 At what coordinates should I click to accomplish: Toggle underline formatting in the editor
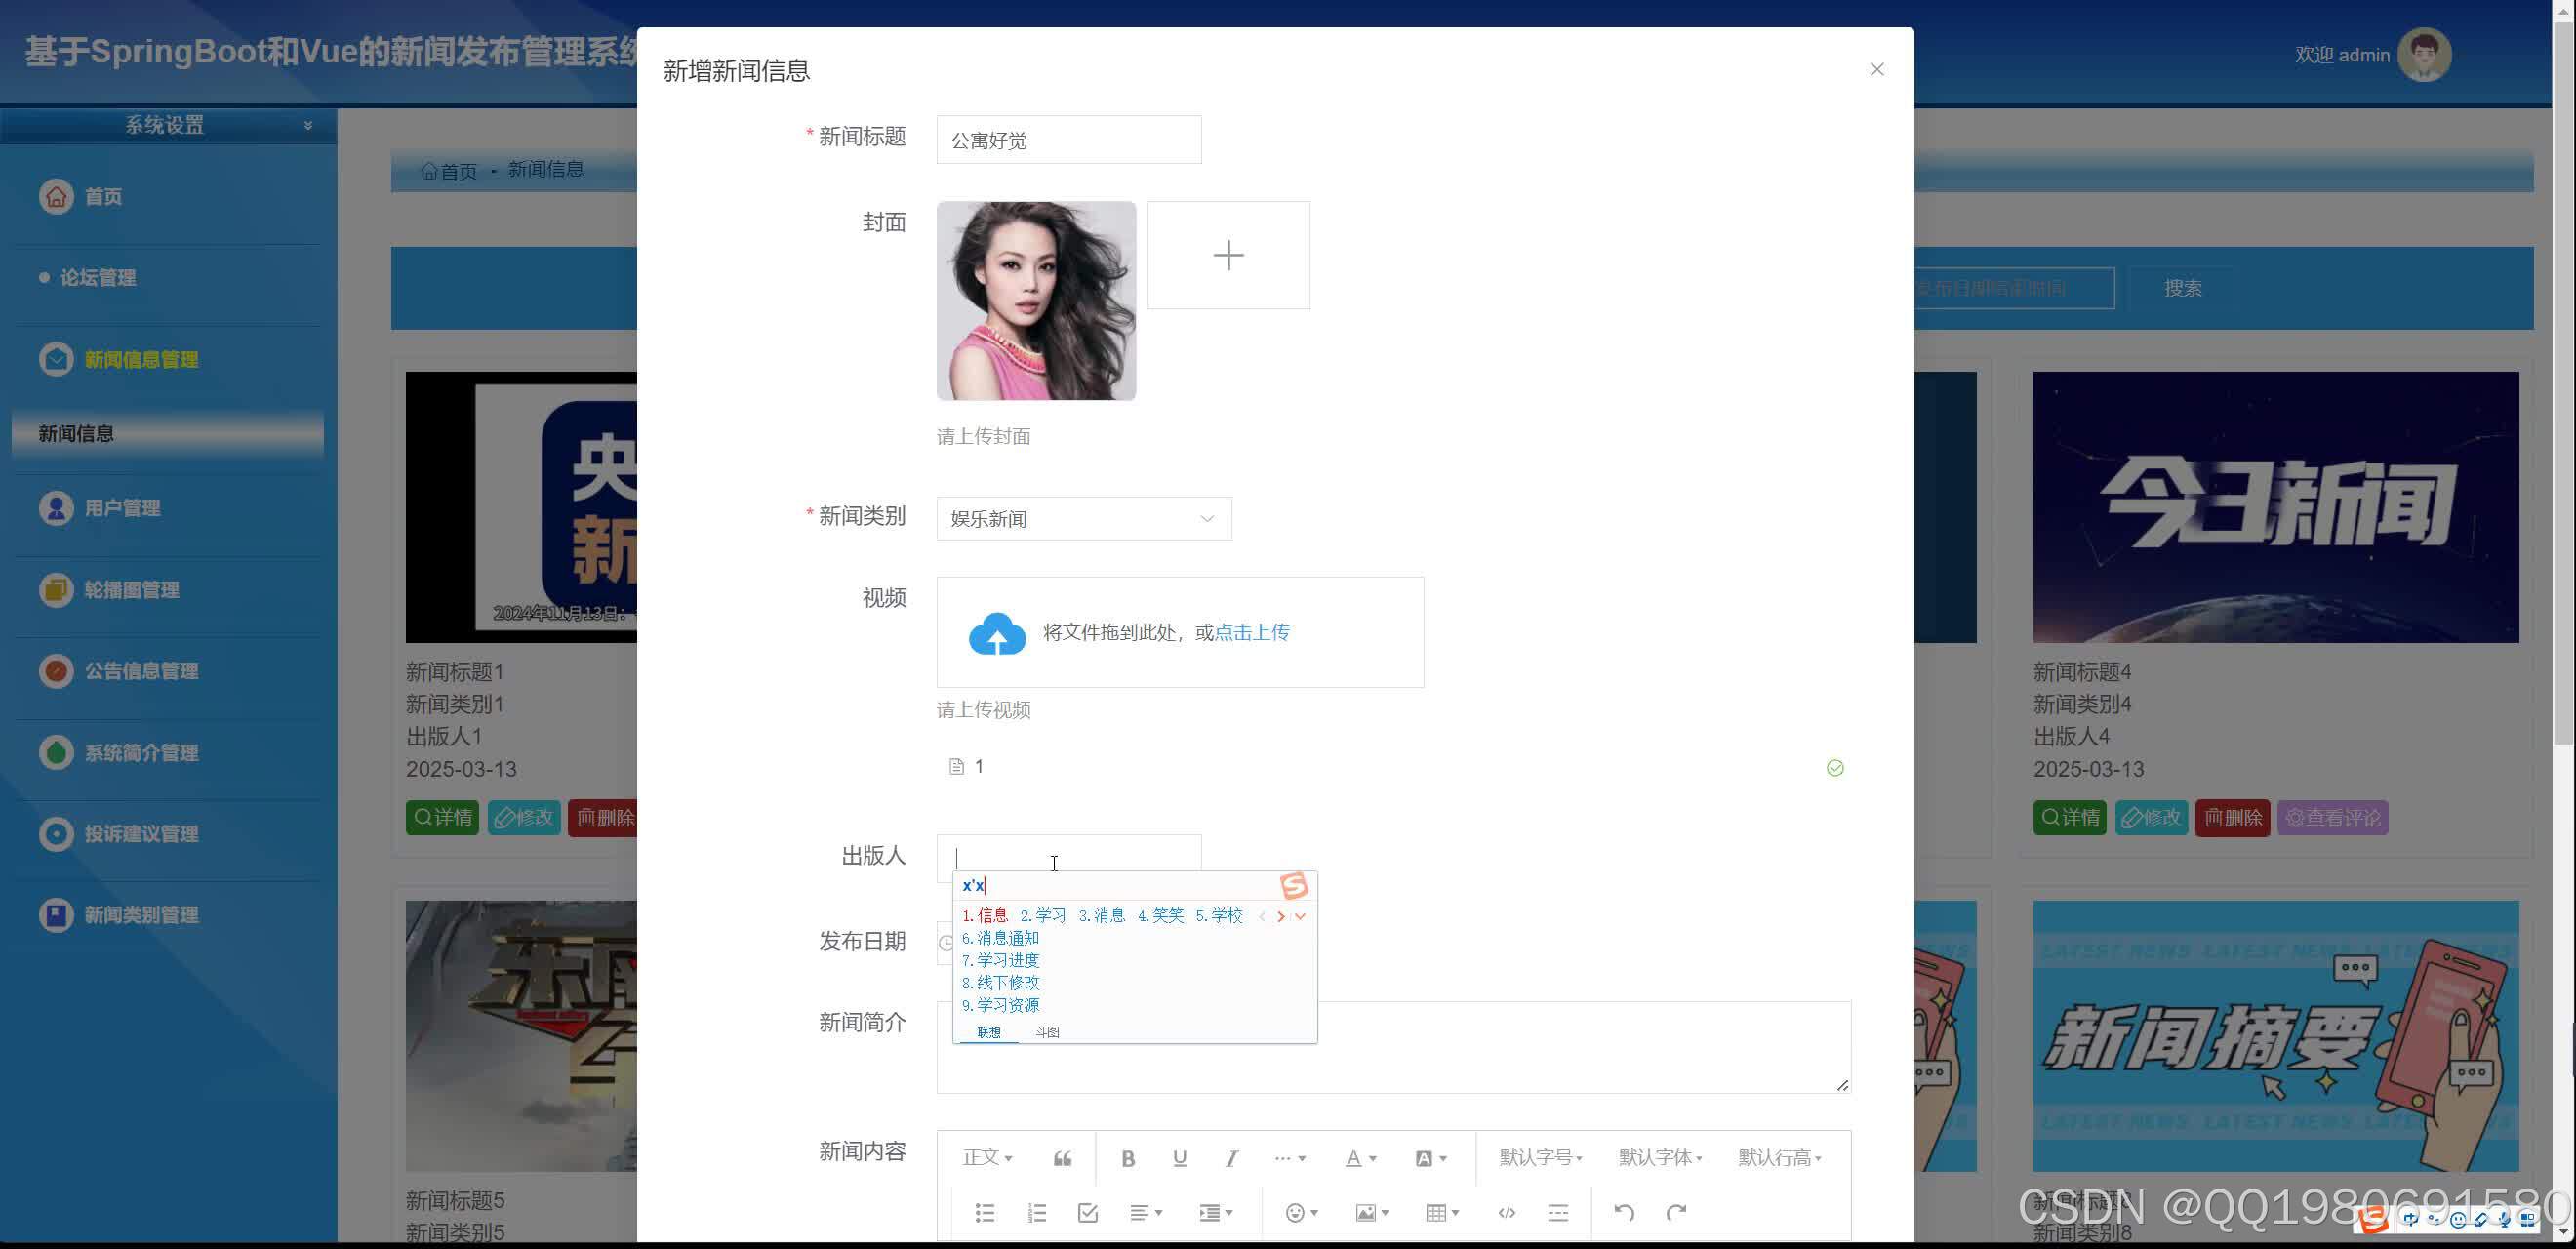[x=1180, y=1157]
